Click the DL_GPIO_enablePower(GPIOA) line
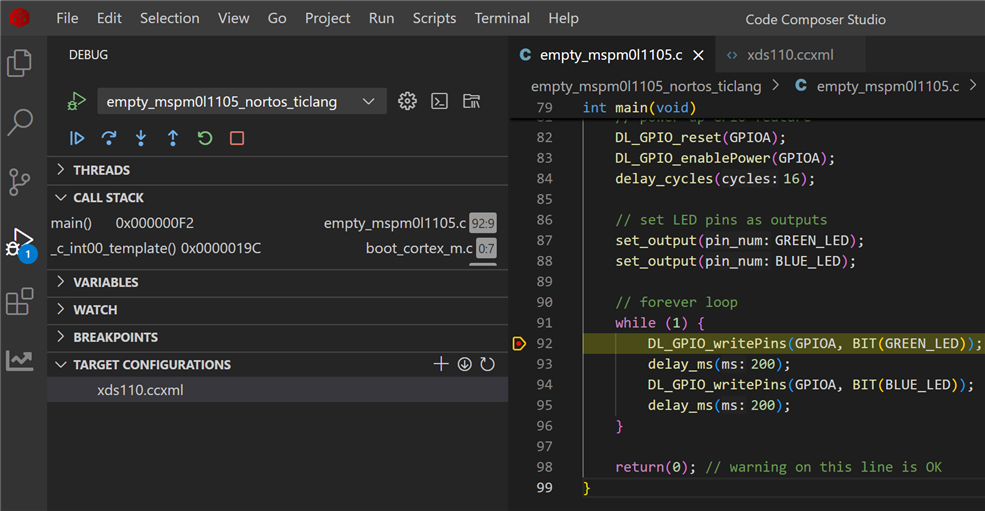Screen dimensions: 985x511 point(725,158)
